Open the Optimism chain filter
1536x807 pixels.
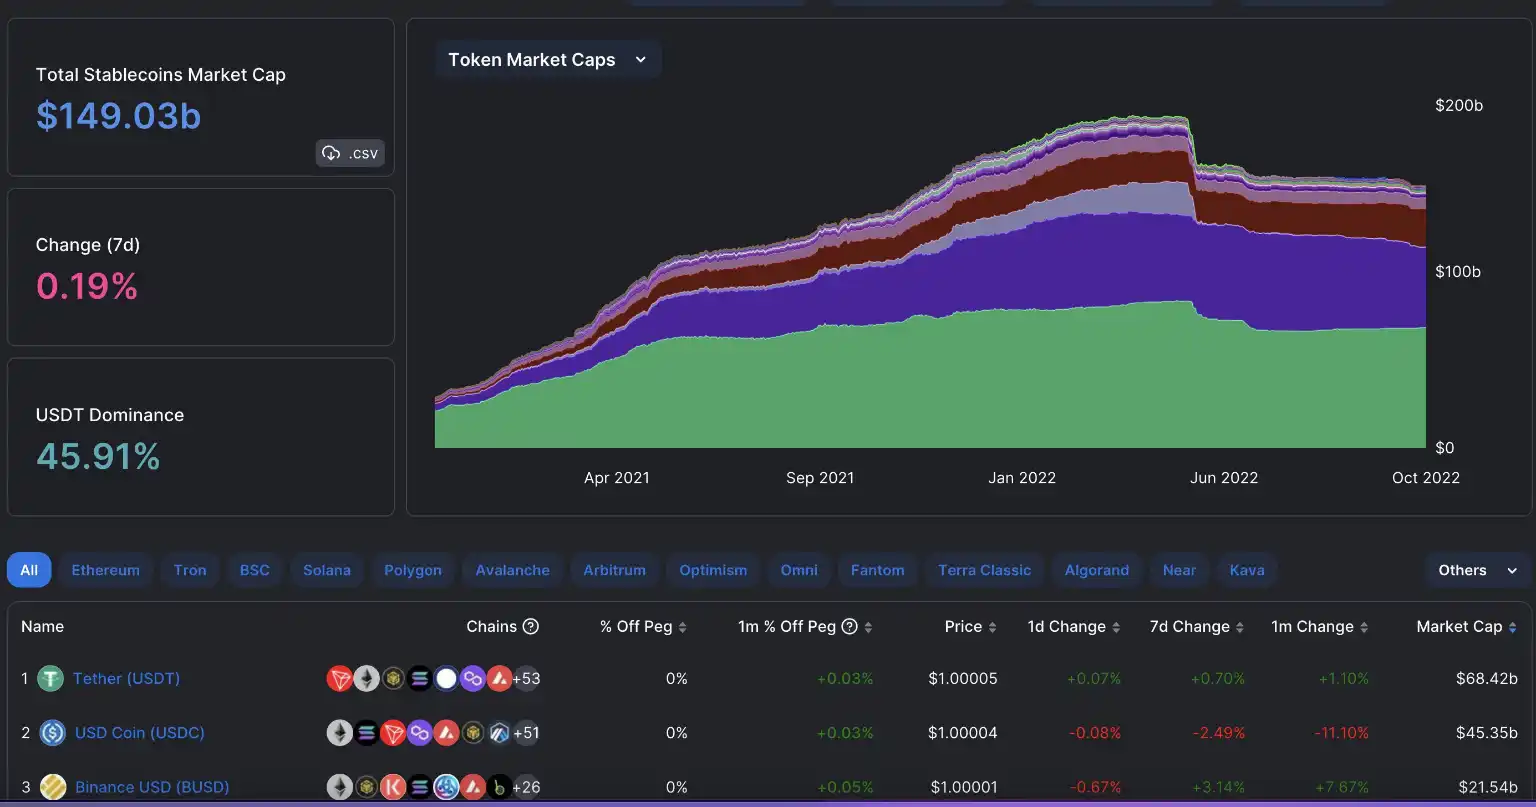click(x=713, y=570)
